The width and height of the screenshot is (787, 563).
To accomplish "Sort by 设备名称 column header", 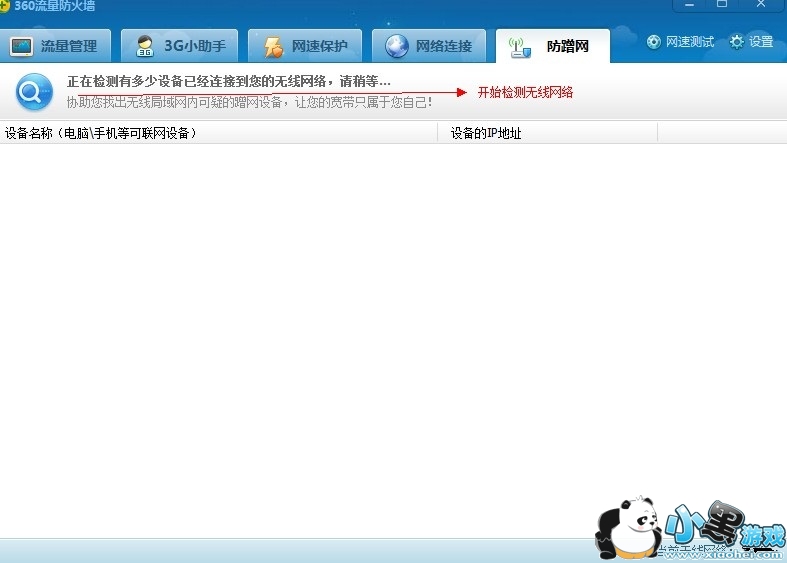I will point(219,133).
